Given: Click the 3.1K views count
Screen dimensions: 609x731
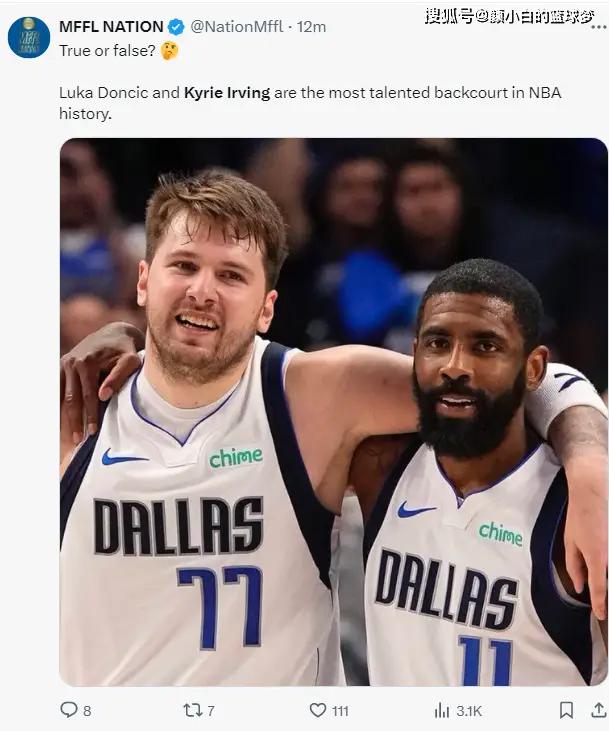Looking at the screenshot, I should pyautogui.click(x=469, y=711).
